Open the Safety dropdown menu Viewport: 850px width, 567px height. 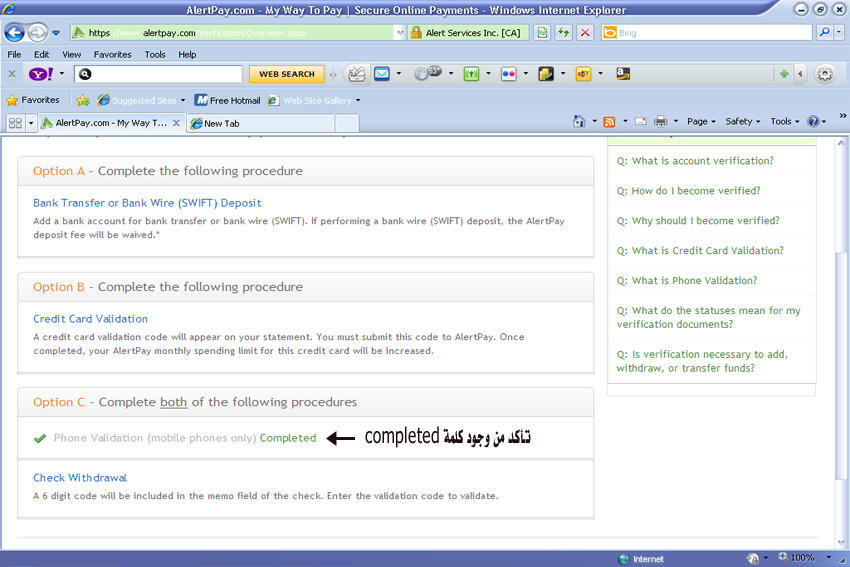click(743, 121)
